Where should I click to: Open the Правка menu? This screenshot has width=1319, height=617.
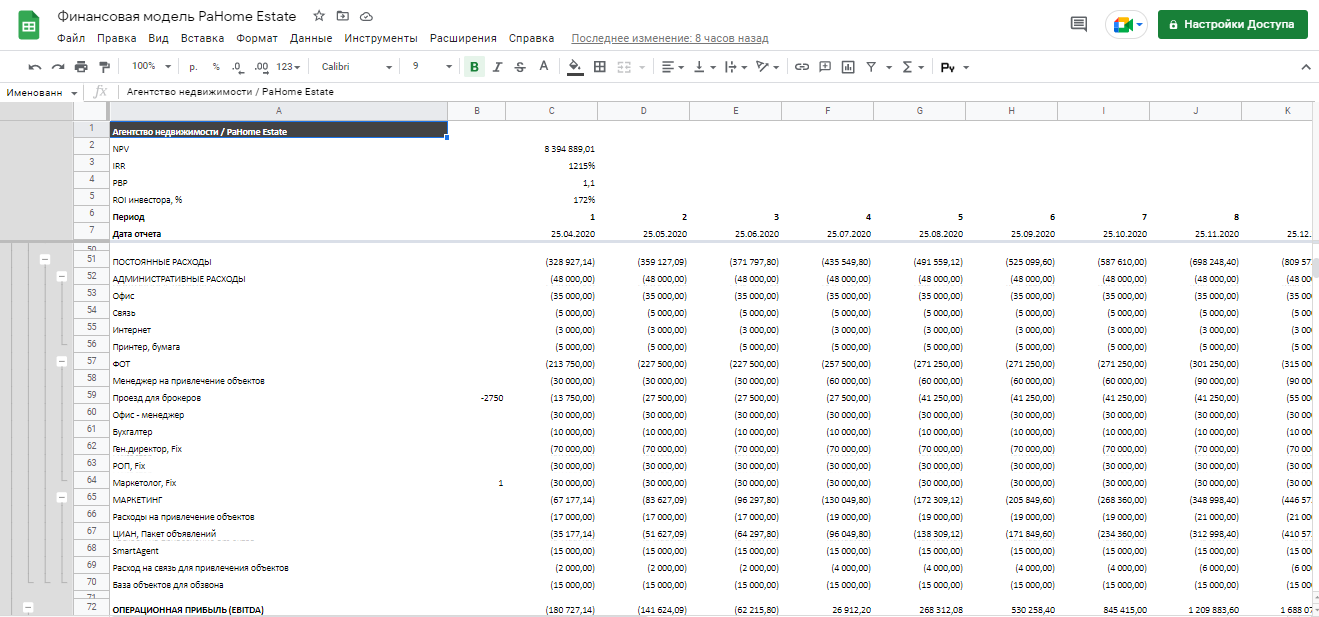tap(117, 38)
